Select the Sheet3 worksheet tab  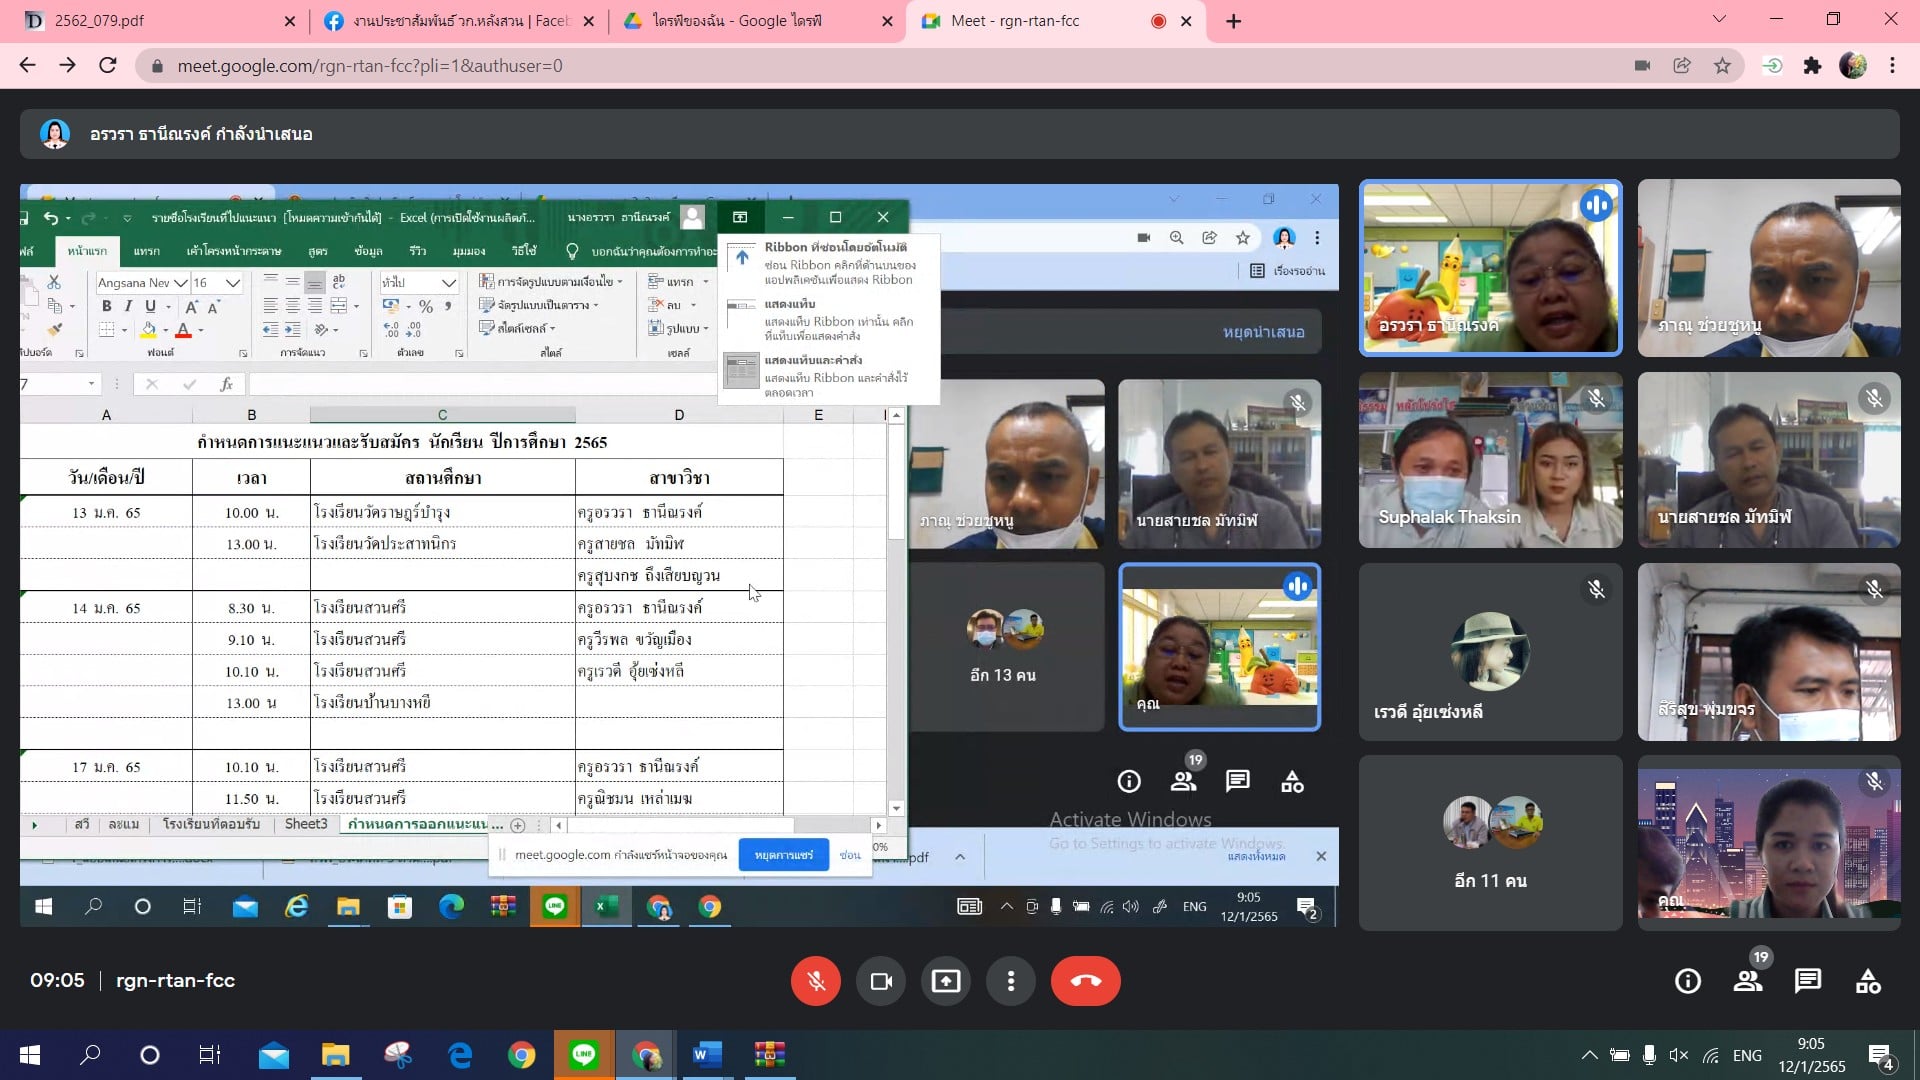[306, 824]
